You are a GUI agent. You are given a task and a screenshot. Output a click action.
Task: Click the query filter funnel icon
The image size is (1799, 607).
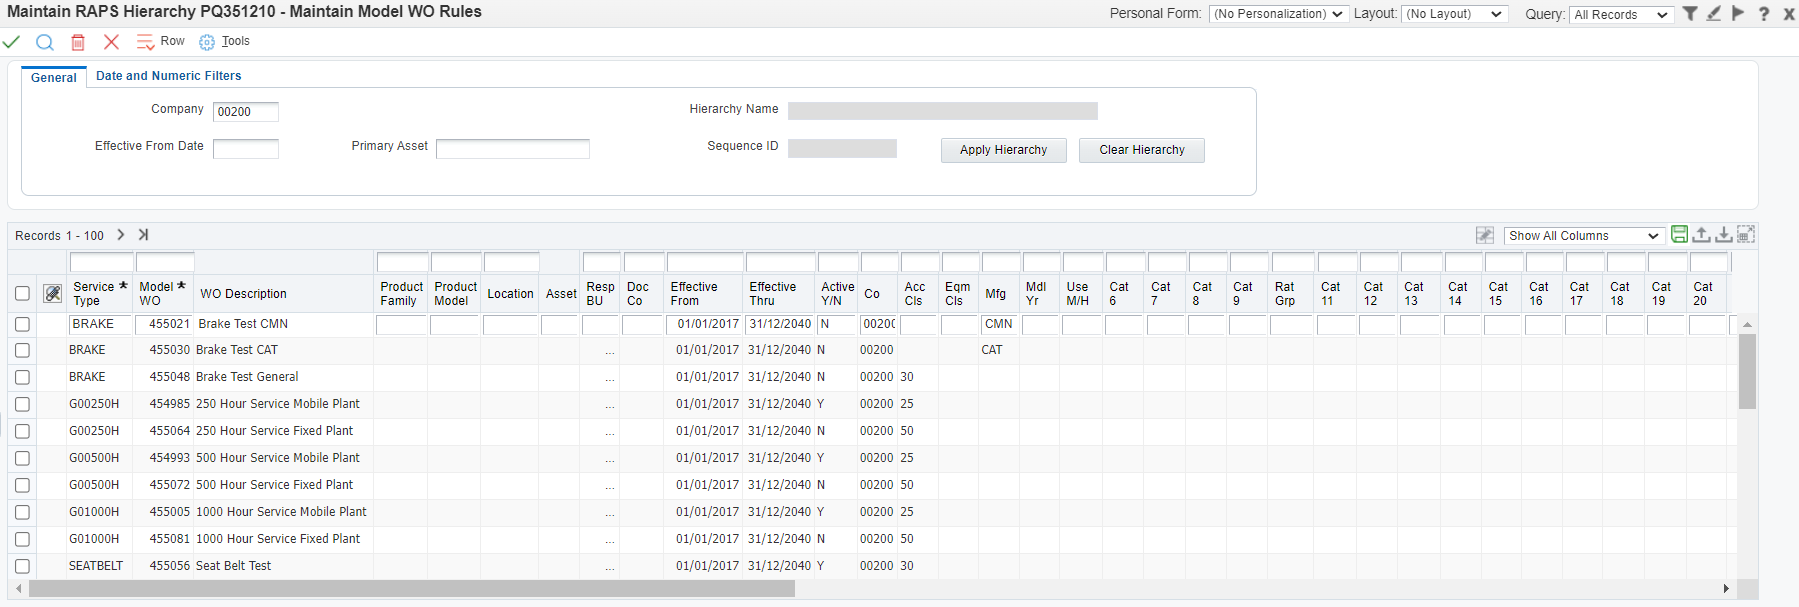(x=1690, y=14)
